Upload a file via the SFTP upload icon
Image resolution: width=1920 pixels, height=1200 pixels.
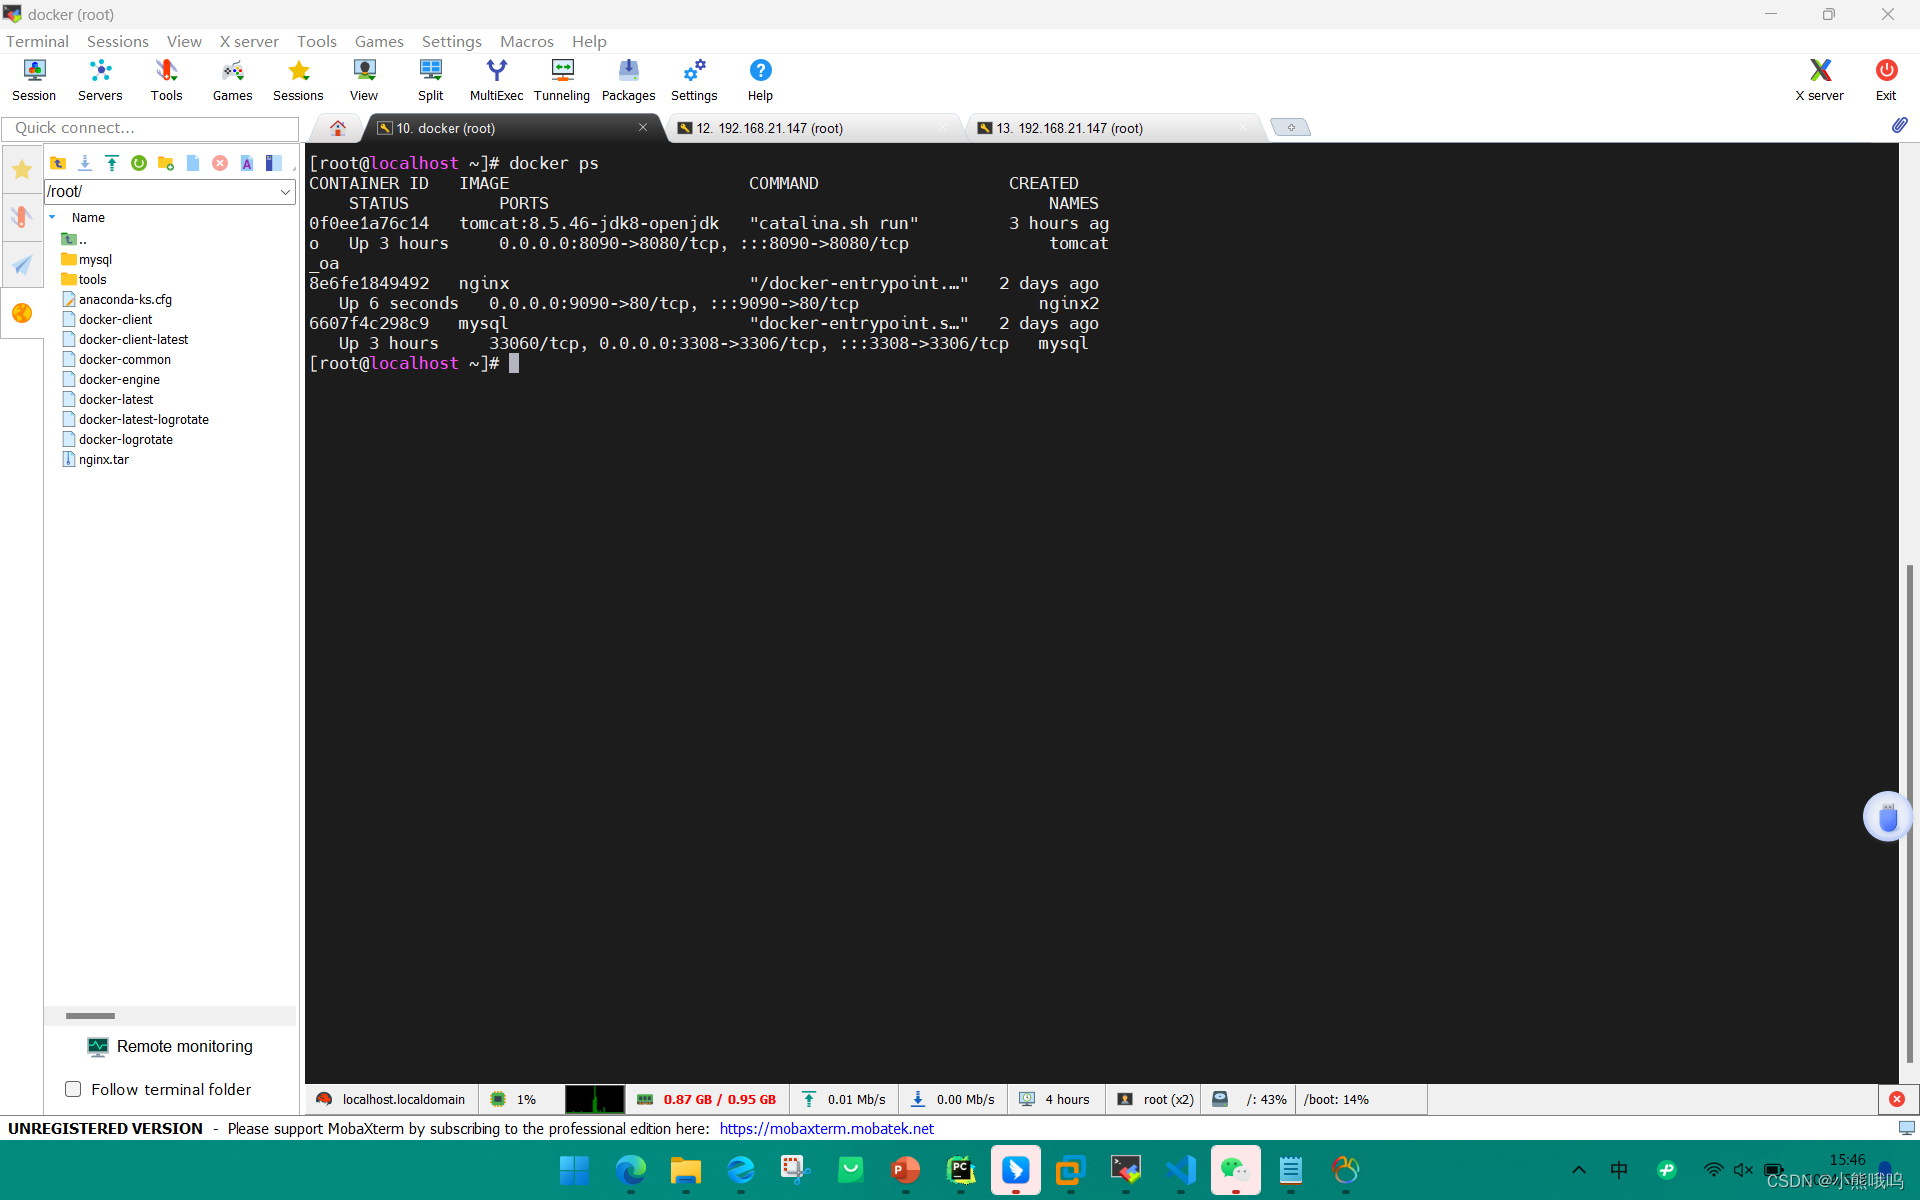point(111,163)
